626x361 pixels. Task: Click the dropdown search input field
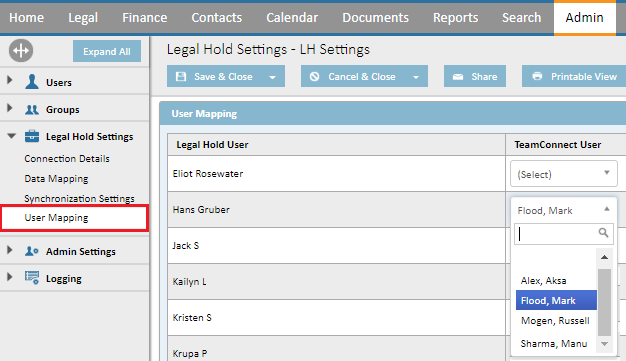click(564, 234)
